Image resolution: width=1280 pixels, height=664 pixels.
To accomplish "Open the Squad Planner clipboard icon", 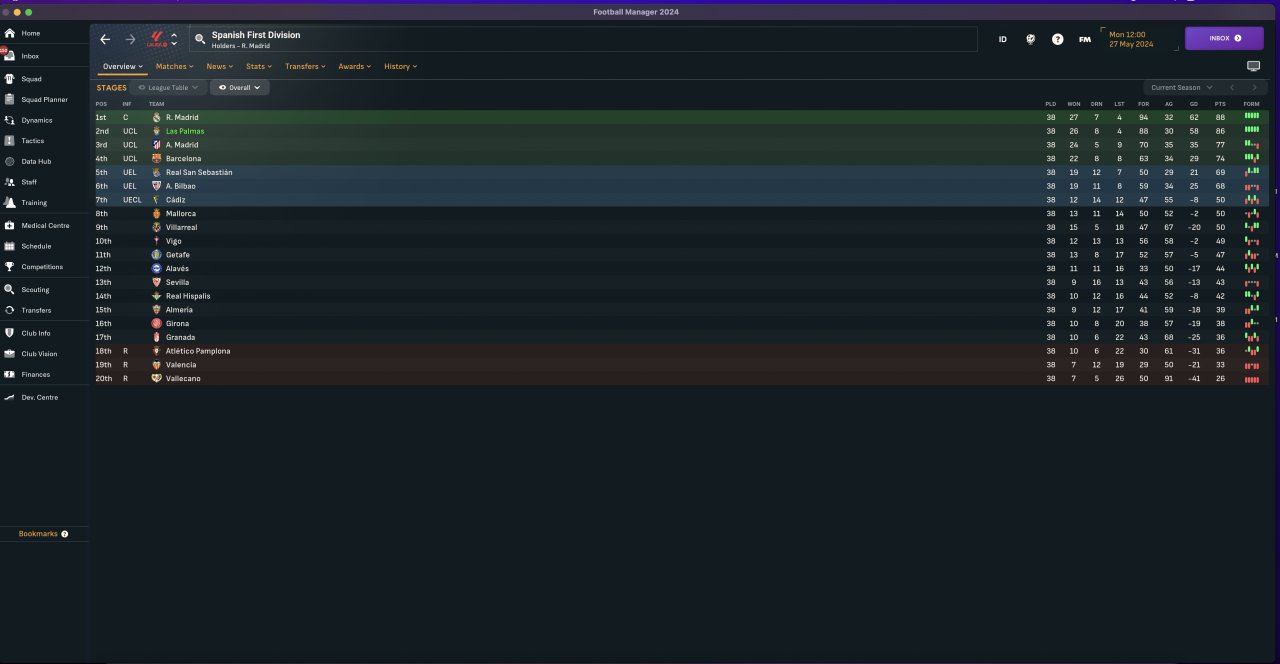I will (9, 99).
